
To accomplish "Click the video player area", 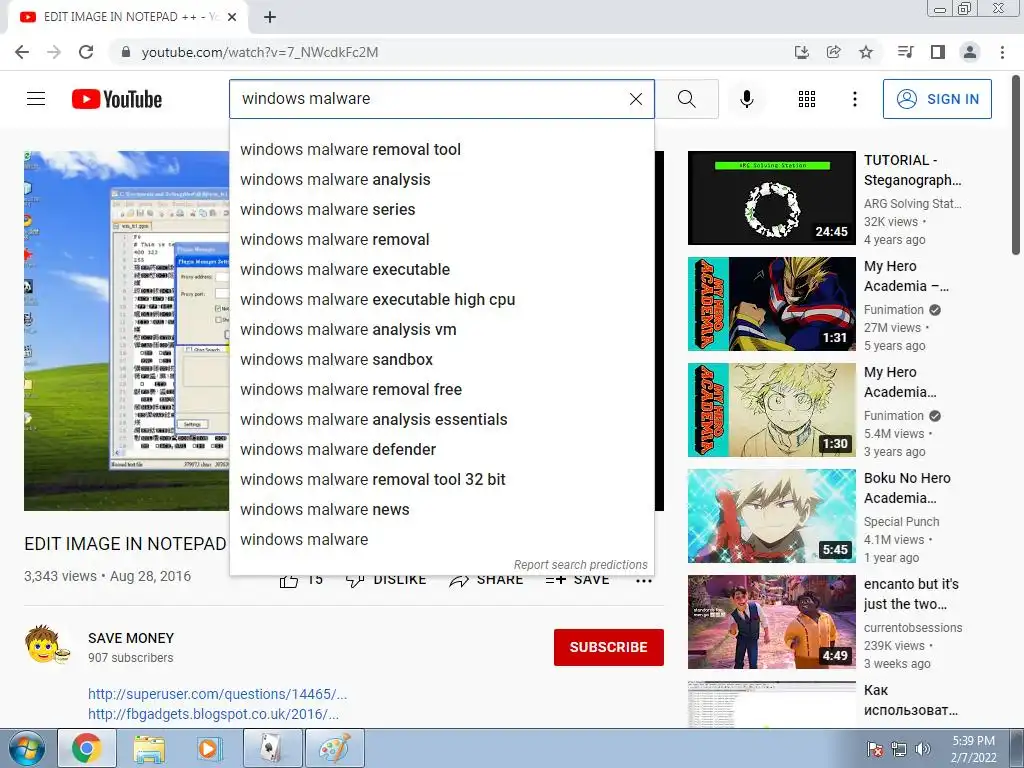I will tap(127, 330).
